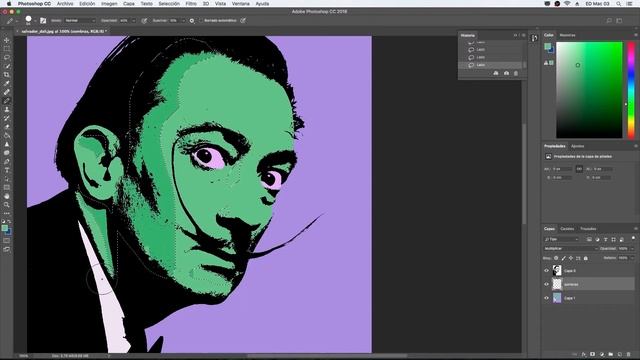This screenshot has width=640, height=360.
Task: Select the Rectangular Marquee tool
Action: (x=7, y=49)
